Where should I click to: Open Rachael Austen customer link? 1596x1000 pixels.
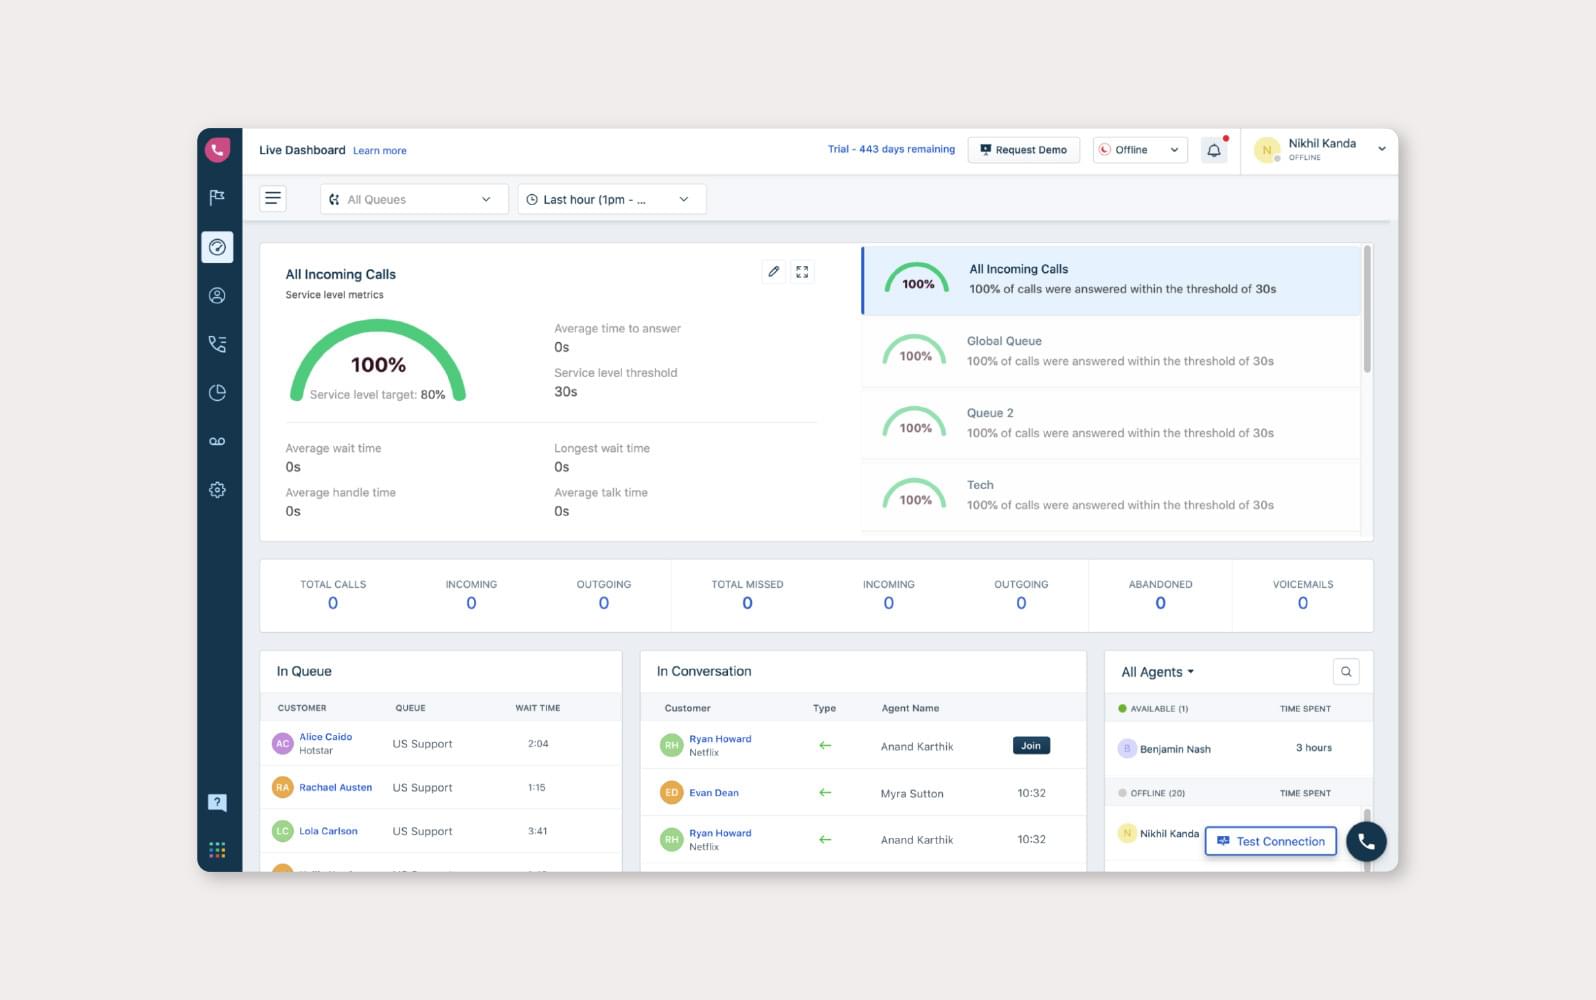point(336,788)
